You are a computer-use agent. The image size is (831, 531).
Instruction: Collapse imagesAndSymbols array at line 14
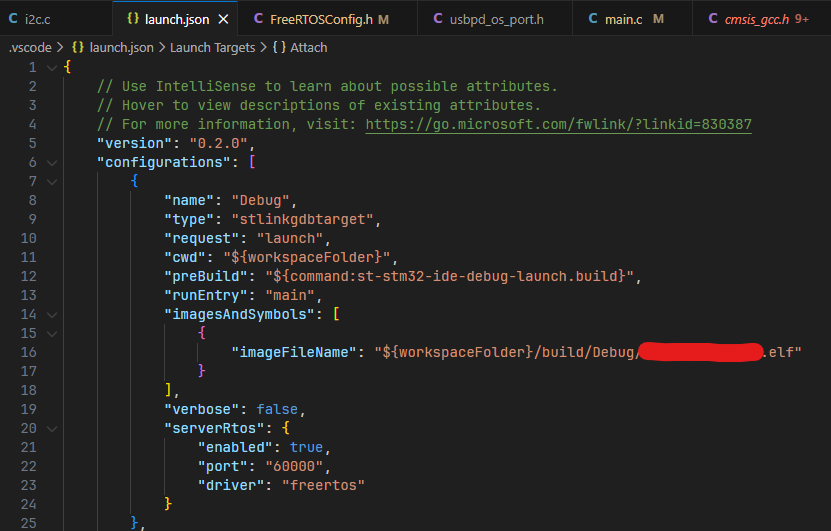pyautogui.click(x=52, y=315)
